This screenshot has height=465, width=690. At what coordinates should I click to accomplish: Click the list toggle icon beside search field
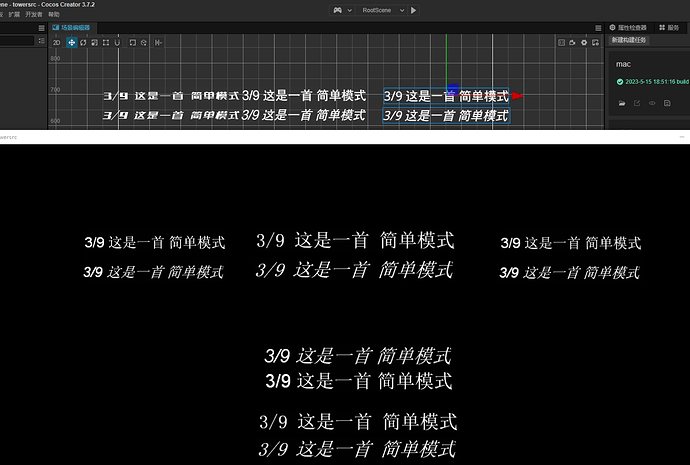41,41
